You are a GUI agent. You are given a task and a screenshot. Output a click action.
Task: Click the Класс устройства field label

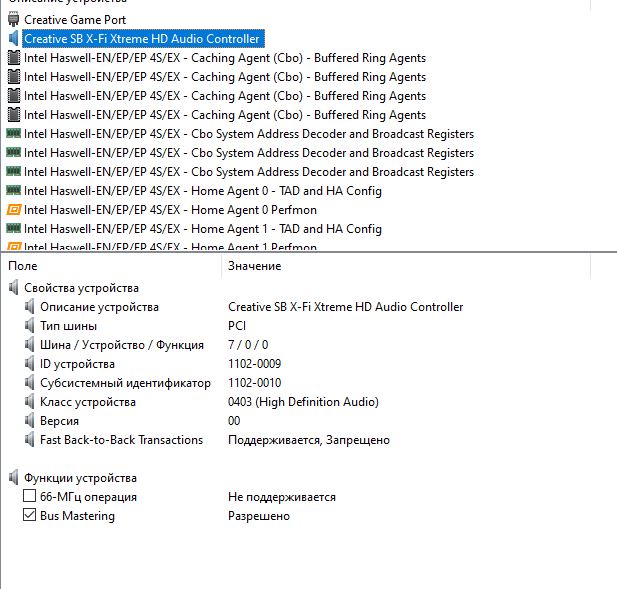point(88,402)
